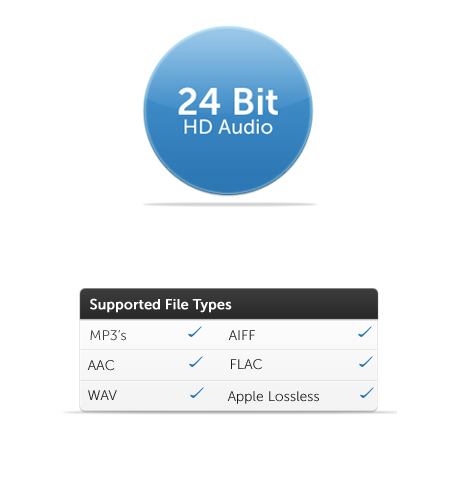Click the word "Supported" in table header
This screenshot has width=450, height=500.
tap(125, 305)
